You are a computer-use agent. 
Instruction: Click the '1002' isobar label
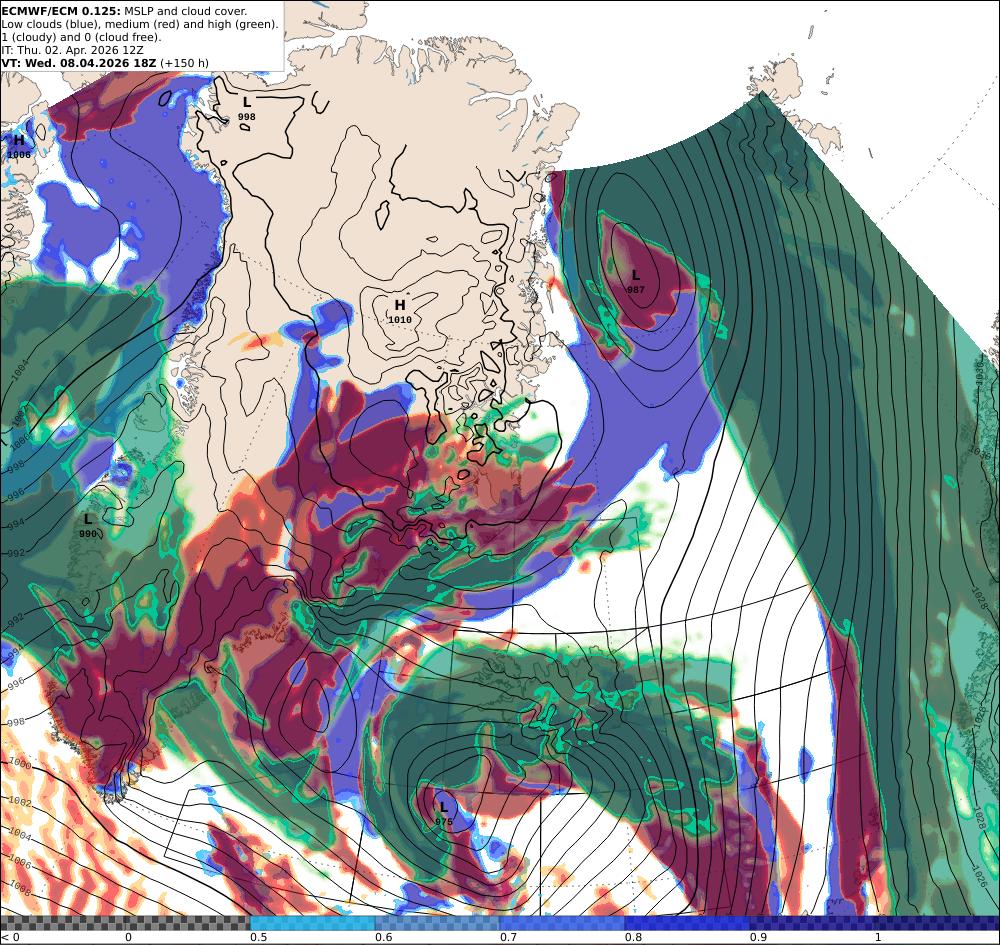pyautogui.click(x=20, y=802)
